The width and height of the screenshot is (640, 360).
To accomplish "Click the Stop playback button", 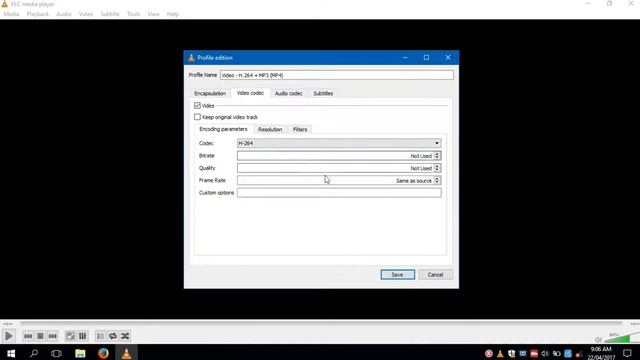I will (x=40, y=336).
